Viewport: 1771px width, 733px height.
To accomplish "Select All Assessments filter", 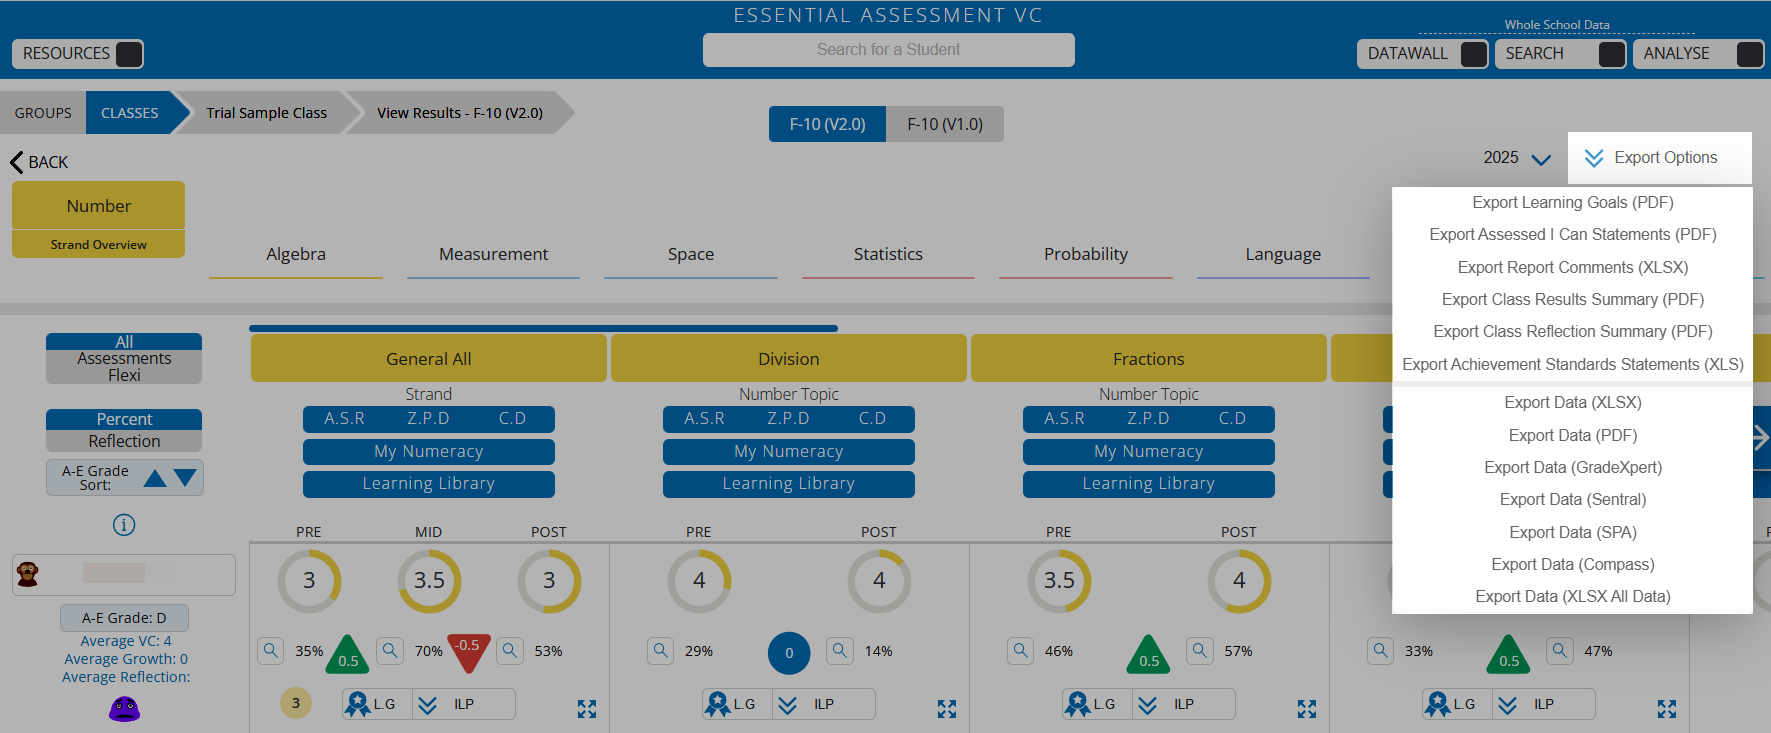I will pyautogui.click(x=124, y=342).
